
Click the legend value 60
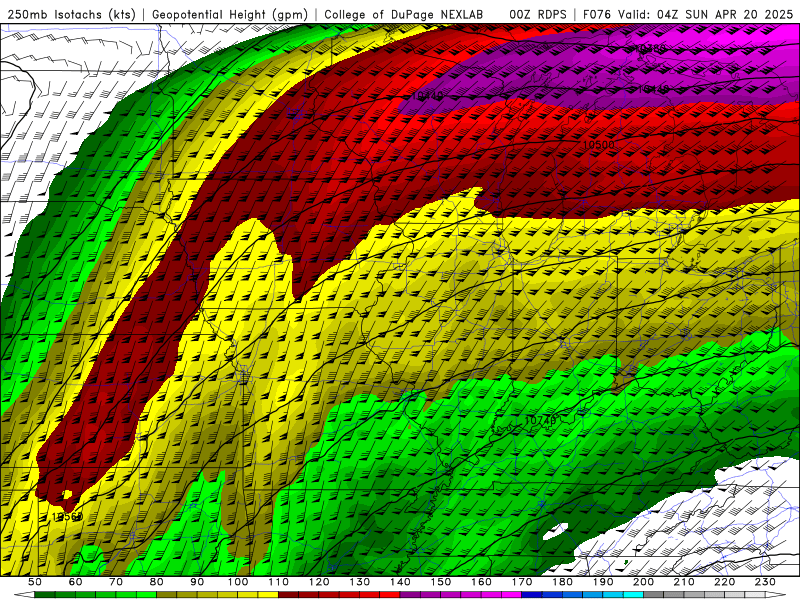point(76,582)
